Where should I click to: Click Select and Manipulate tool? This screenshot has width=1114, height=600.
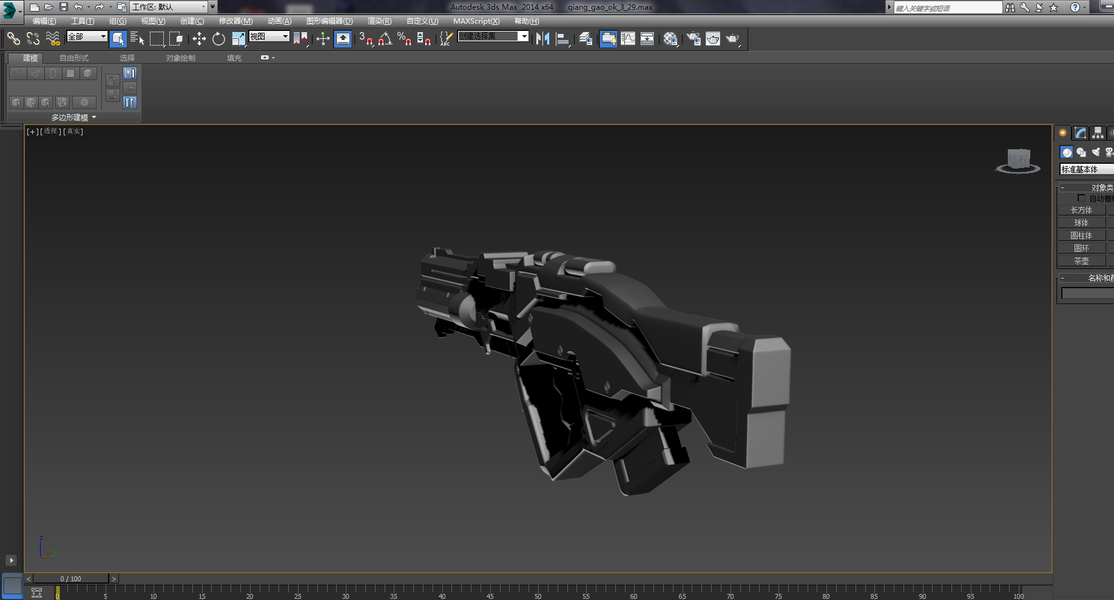(323, 38)
